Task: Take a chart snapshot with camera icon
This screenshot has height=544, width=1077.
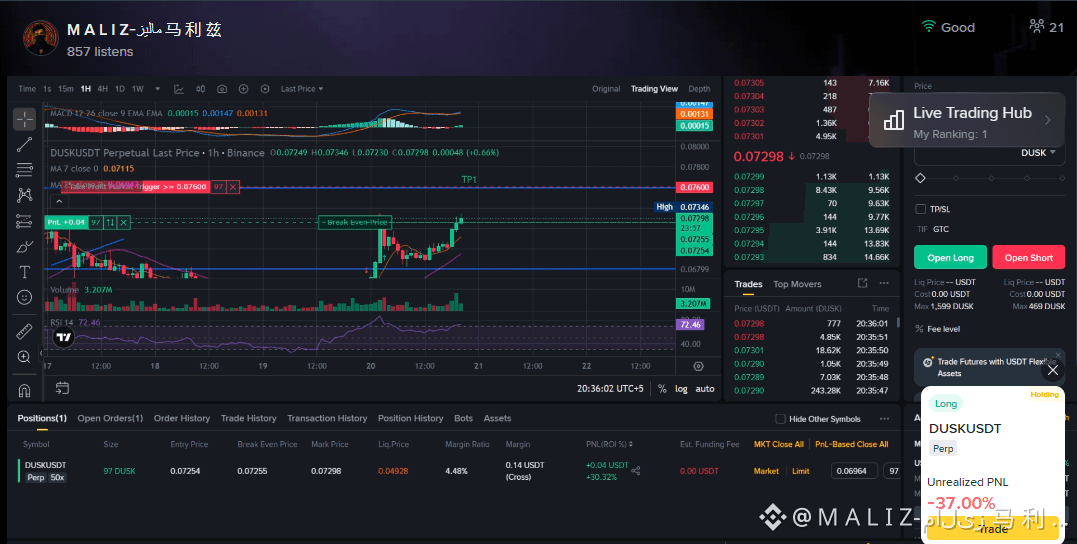Action: click(x=222, y=89)
